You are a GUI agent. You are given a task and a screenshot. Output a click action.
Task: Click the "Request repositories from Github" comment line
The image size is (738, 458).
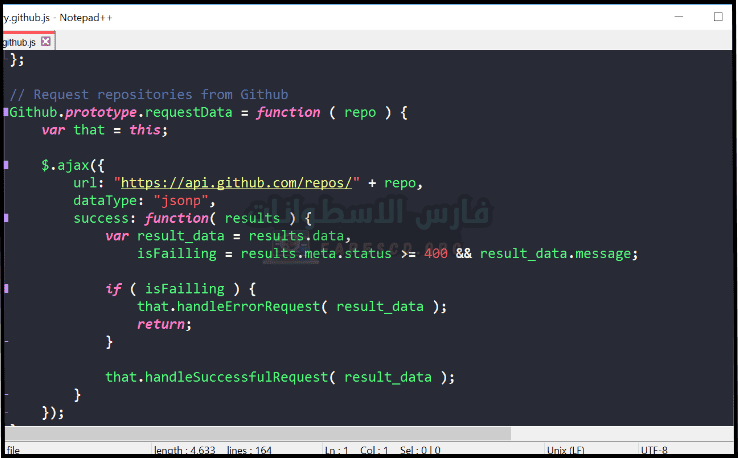tap(147, 95)
